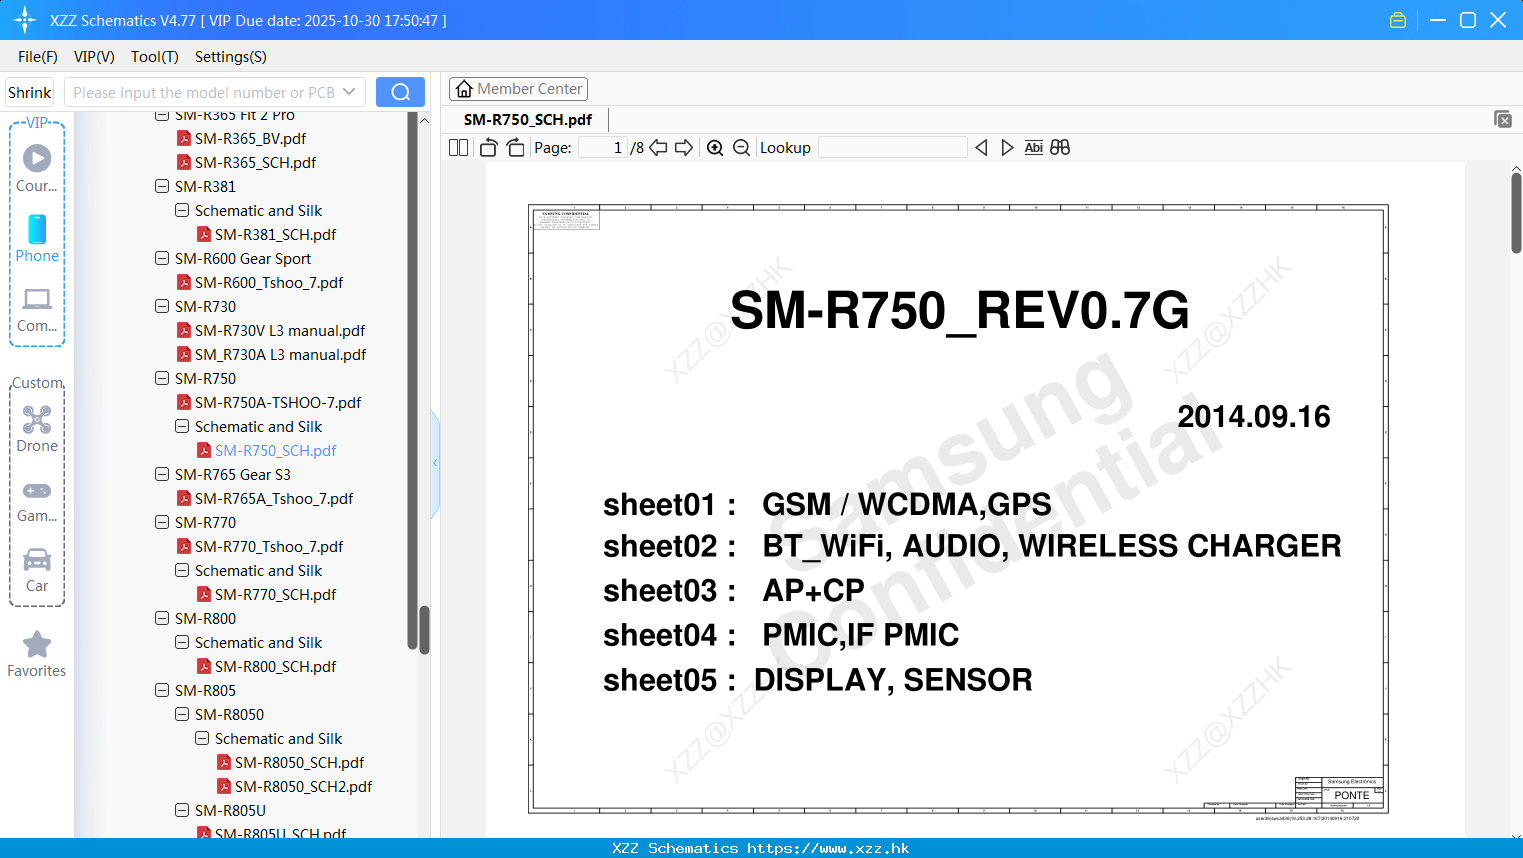Image resolution: width=1523 pixels, height=858 pixels.
Task: Toggle two-page view icon
Action: click(458, 148)
